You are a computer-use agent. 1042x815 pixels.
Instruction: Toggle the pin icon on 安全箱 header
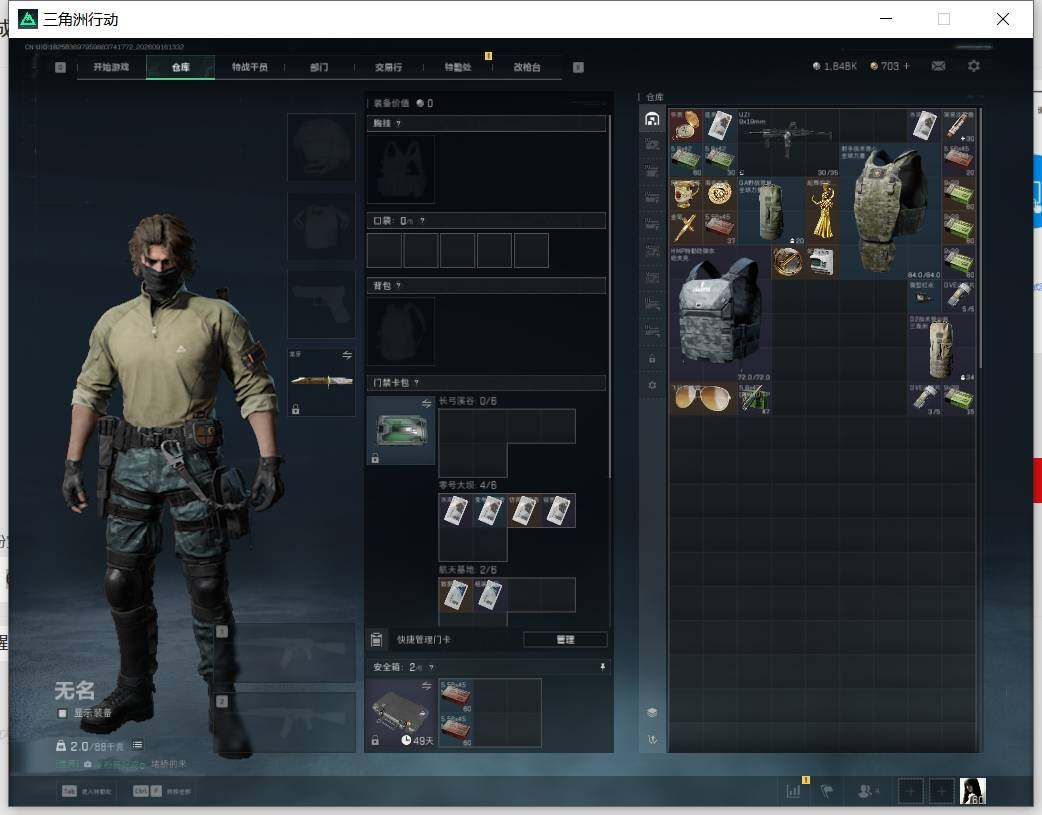tap(603, 667)
